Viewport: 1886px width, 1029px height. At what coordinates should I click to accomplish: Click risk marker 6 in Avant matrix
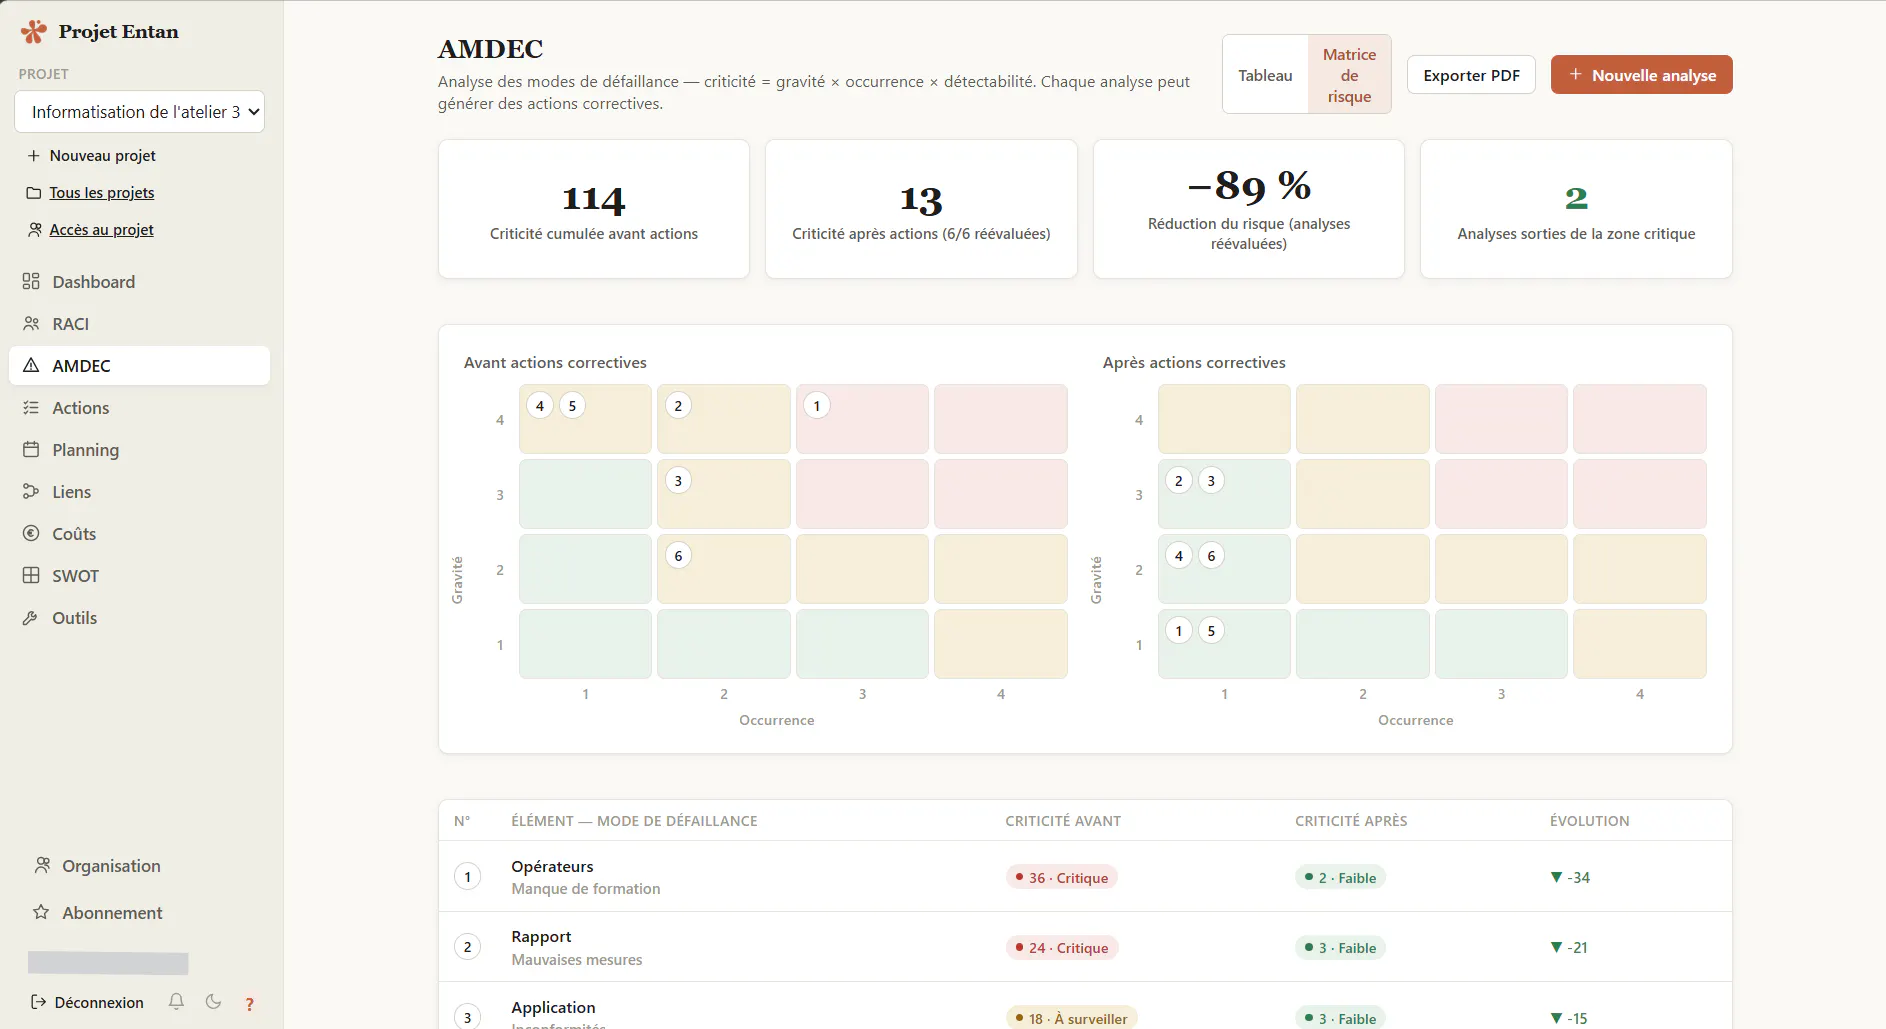pos(678,556)
